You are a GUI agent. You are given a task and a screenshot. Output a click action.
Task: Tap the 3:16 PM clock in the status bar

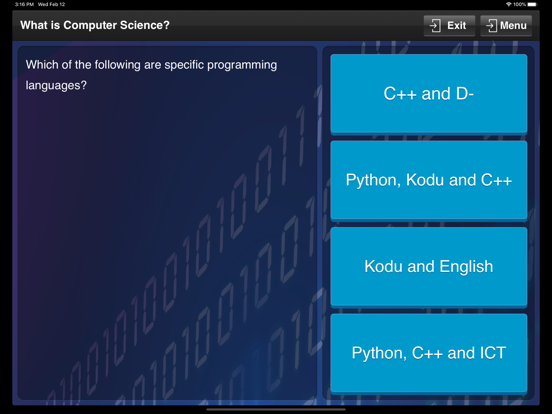[x=24, y=4]
